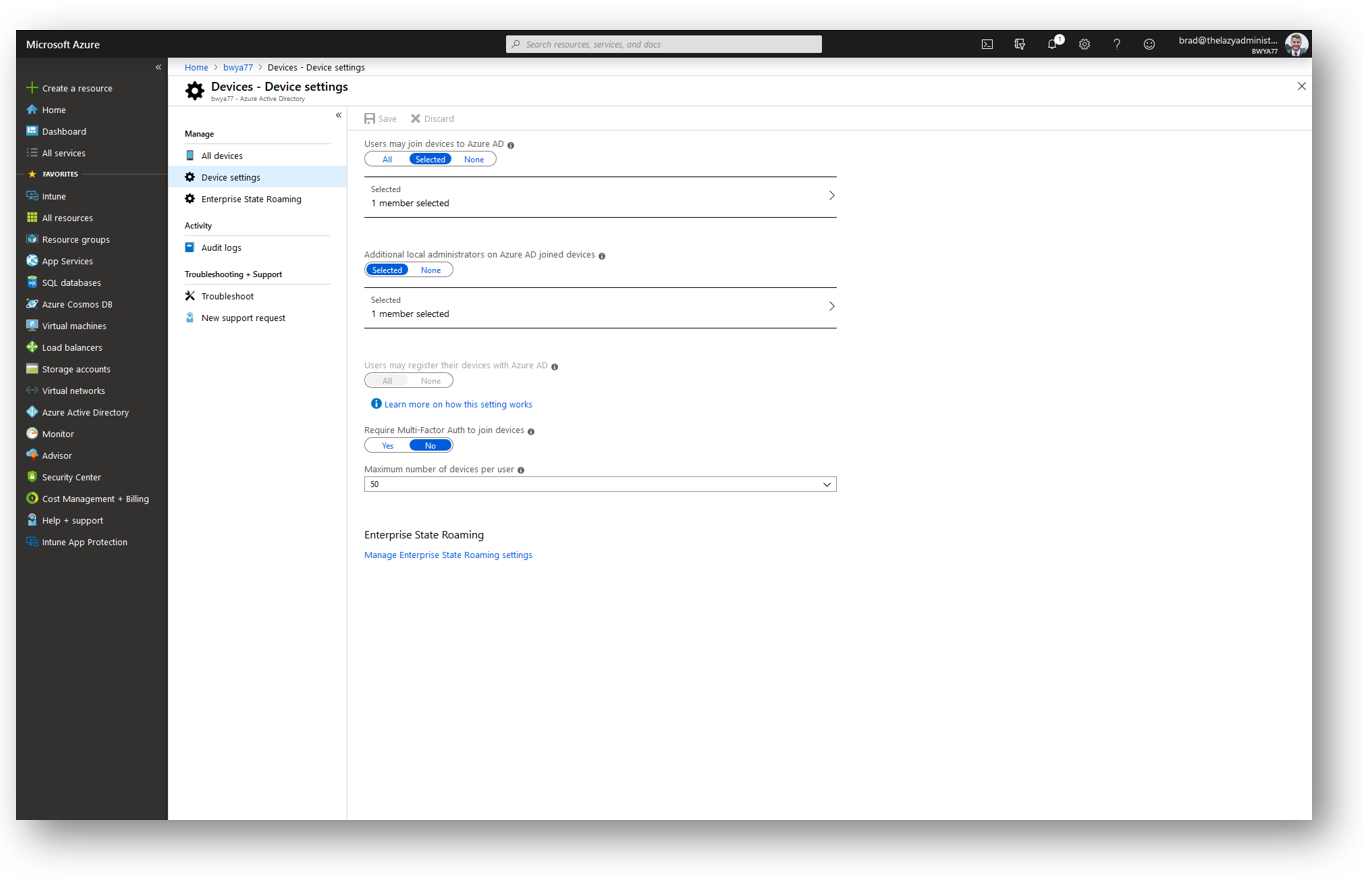Open New support request menu item
Screen dimensions: 1363x879
[x=257, y=318]
